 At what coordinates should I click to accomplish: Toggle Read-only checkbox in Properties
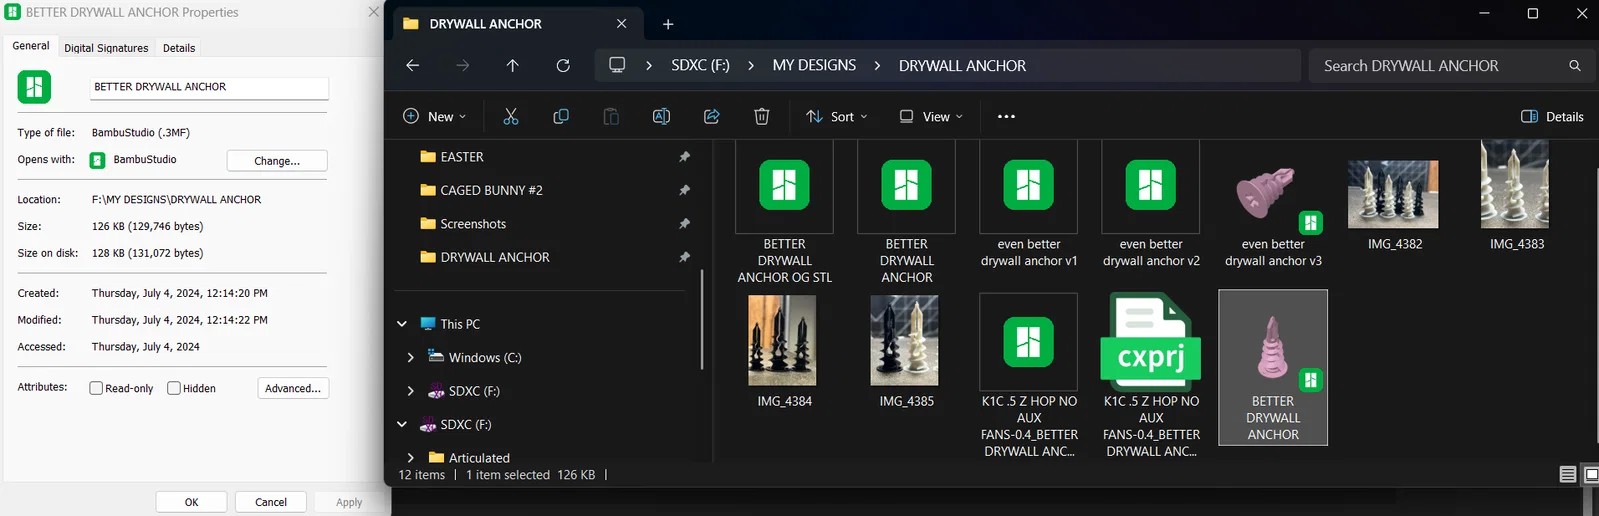pos(96,388)
